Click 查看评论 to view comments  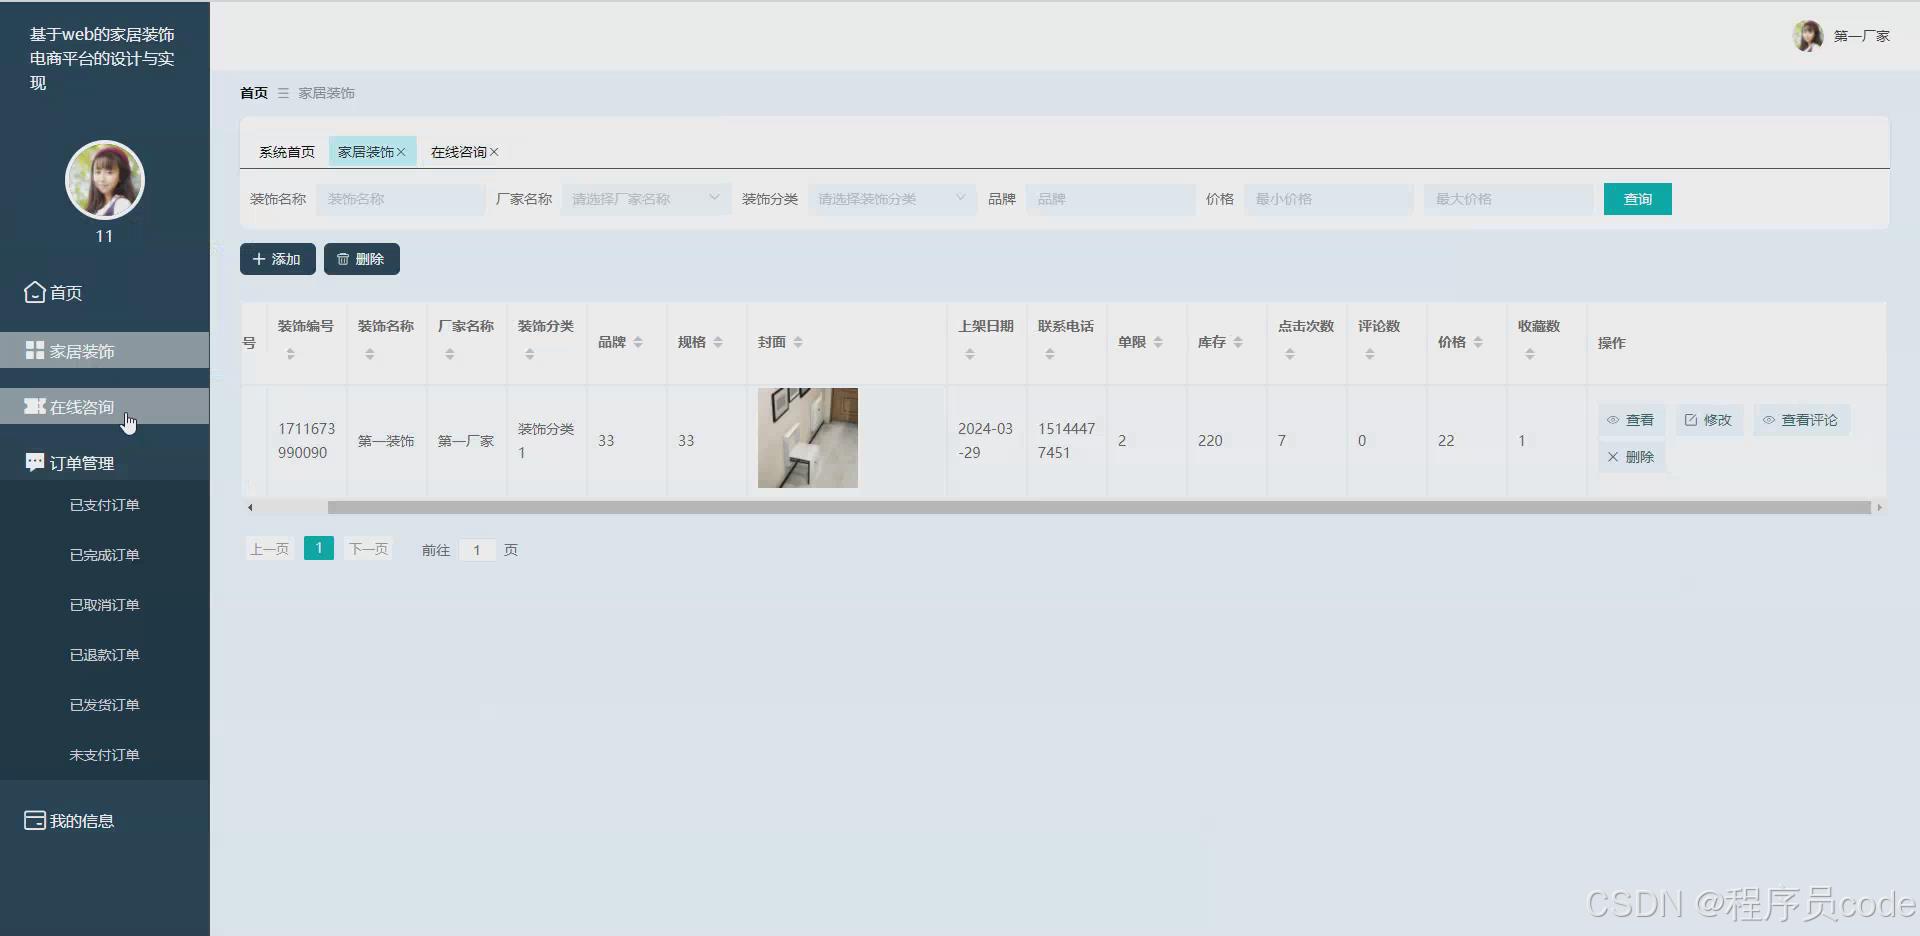coord(1800,420)
